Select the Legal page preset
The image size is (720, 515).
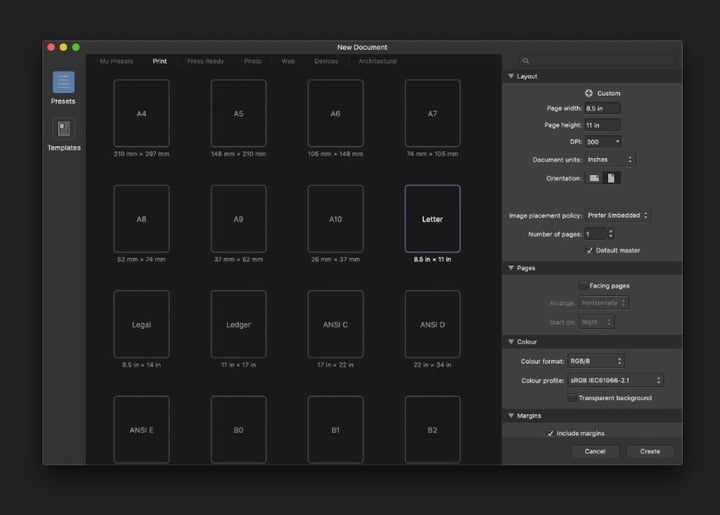pos(141,324)
